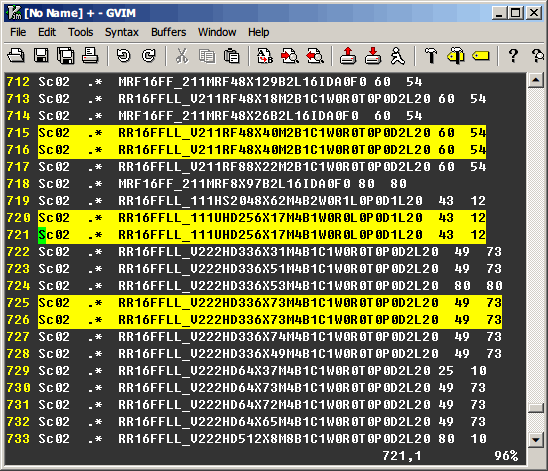This screenshot has height=471, width=548.
Task: Click the Print toolbar icon
Action: [x=90, y=56]
